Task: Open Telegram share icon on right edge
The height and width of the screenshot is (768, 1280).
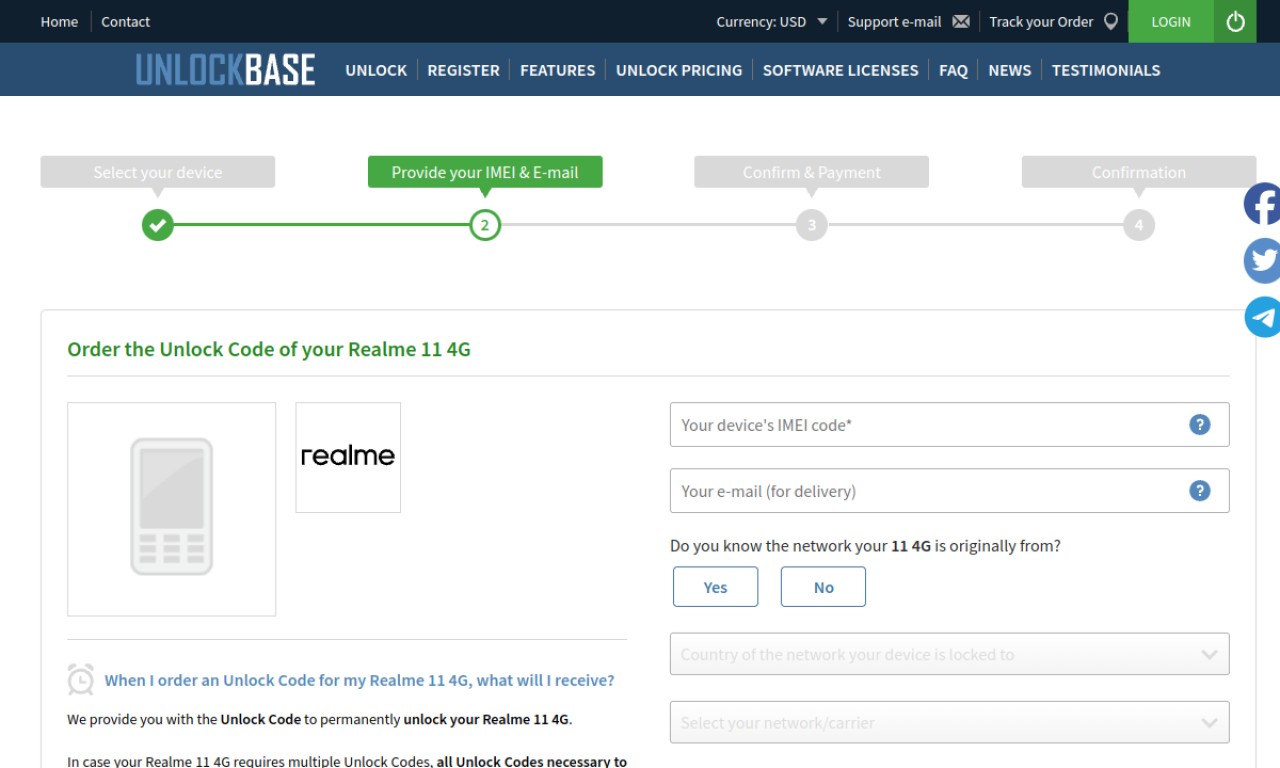Action: 1262,317
